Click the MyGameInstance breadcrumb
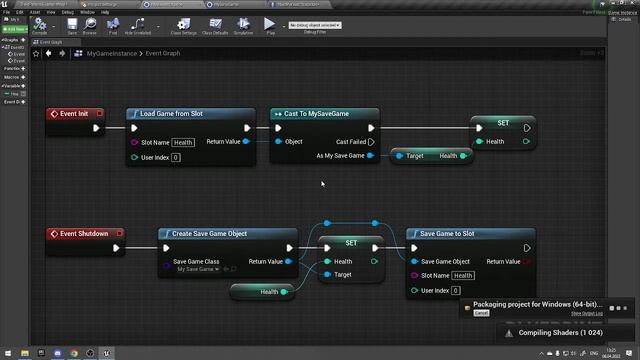 [x=111, y=53]
